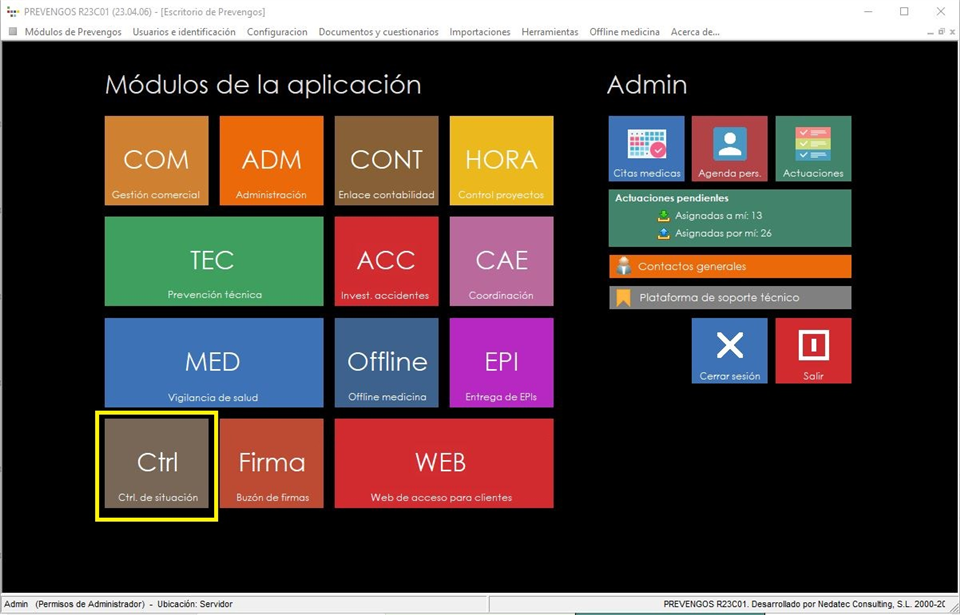Launch the Offline medicina tile
The image size is (960, 615).
pyautogui.click(x=386, y=362)
